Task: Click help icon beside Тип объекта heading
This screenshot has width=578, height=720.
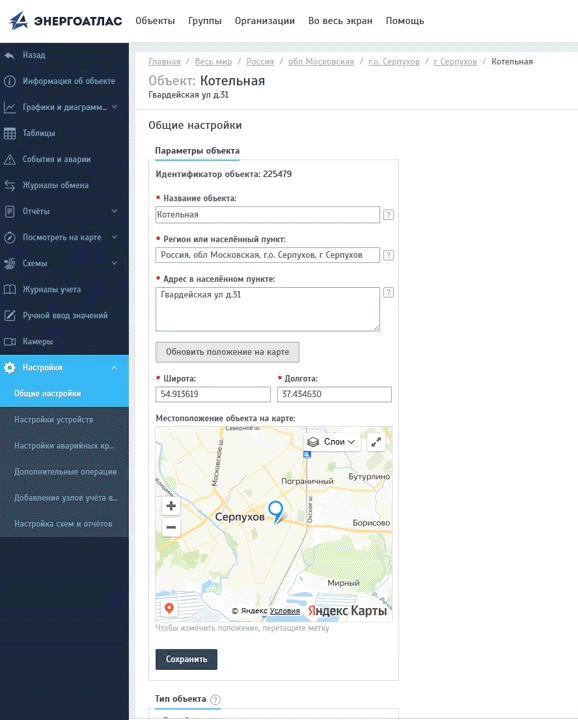Action: pyautogui.click(x=215, y=699)
